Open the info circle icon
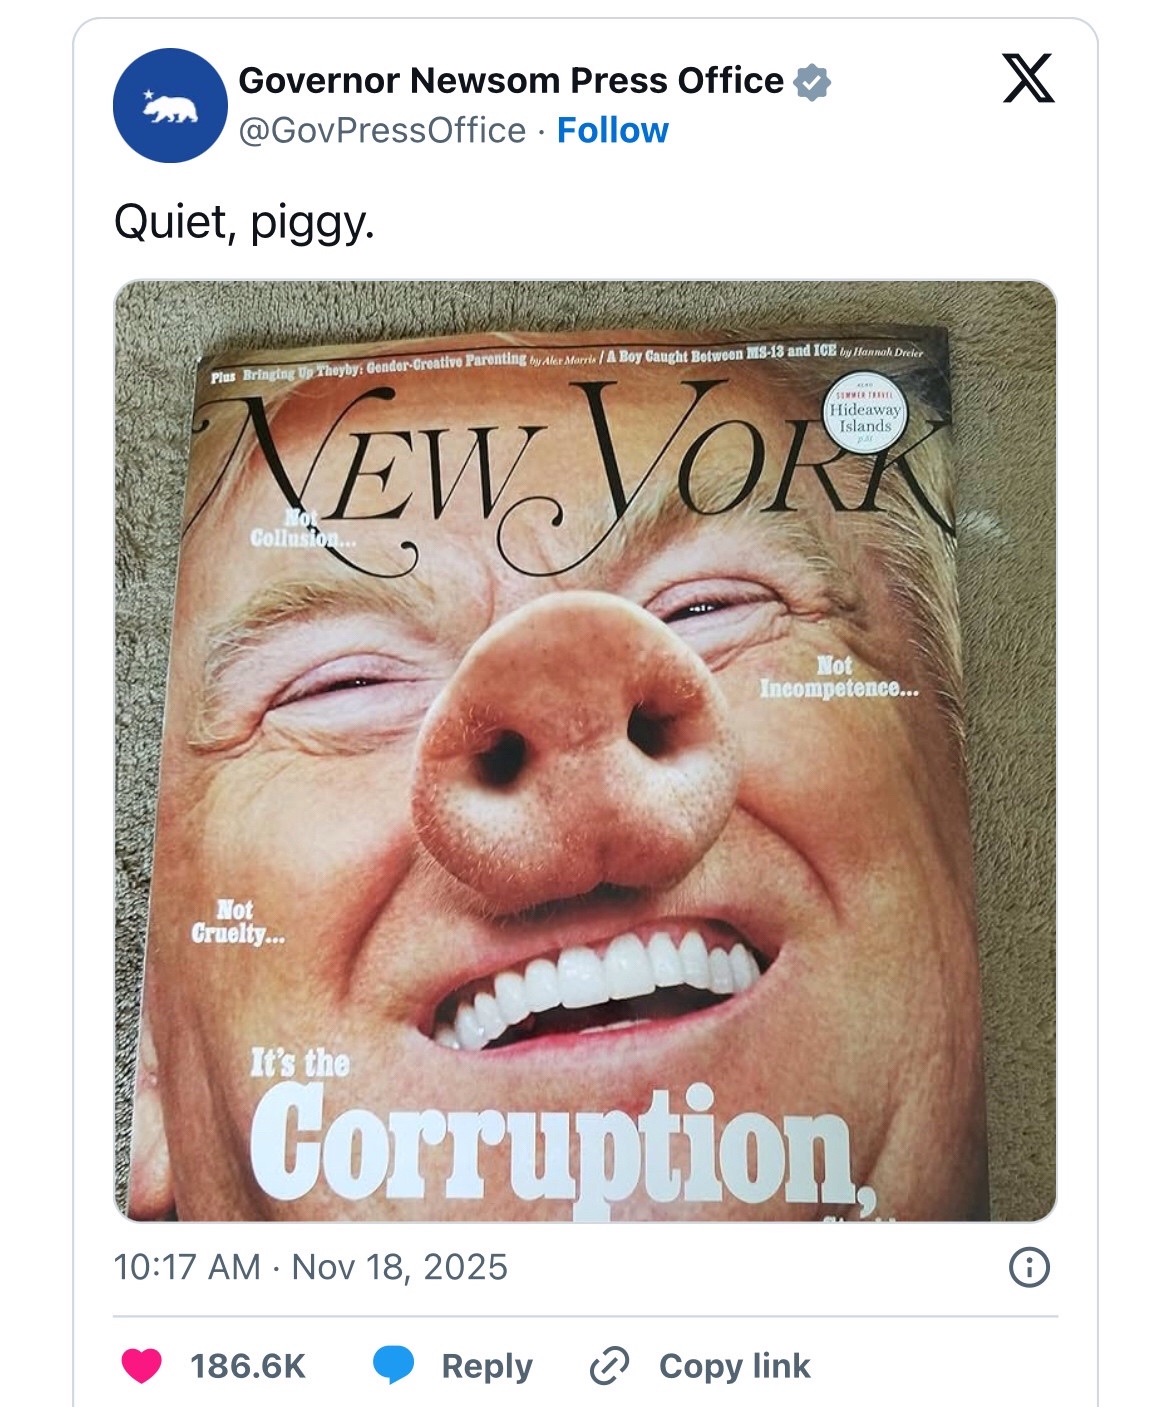1170x1407 pixels. (x=1029, y=1267)
